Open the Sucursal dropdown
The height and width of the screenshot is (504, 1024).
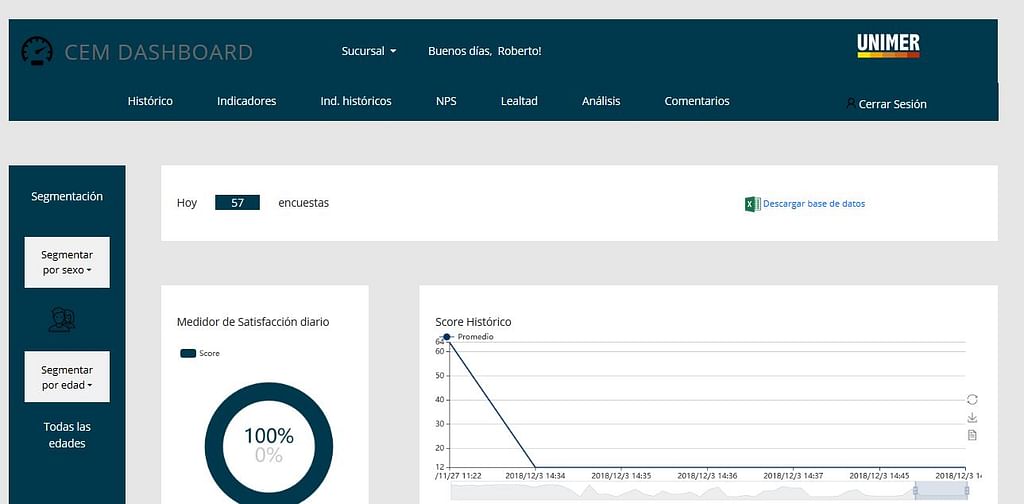[x=368, y=51]
